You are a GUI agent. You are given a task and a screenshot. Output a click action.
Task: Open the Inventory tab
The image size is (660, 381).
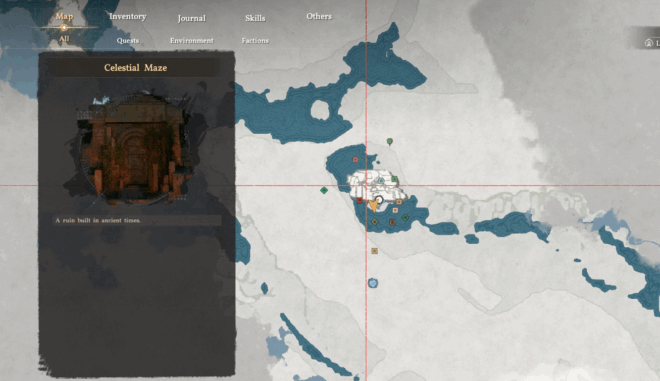tap(128, 16)
